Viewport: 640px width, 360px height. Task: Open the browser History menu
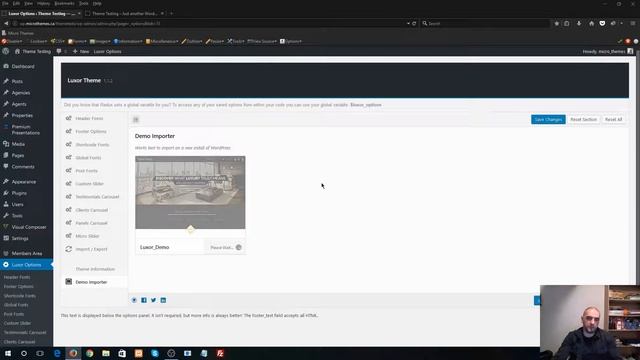(x=43, y=3)
